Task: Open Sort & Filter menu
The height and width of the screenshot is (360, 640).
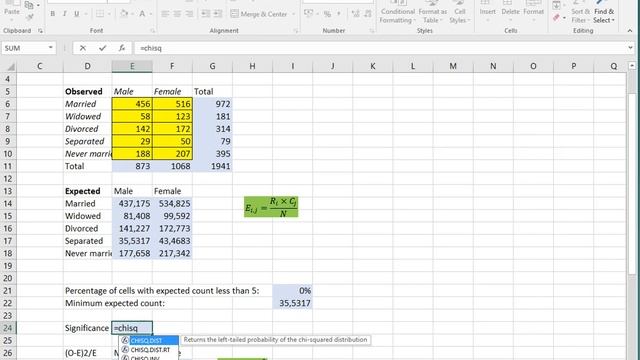Action: pos(580,12)
